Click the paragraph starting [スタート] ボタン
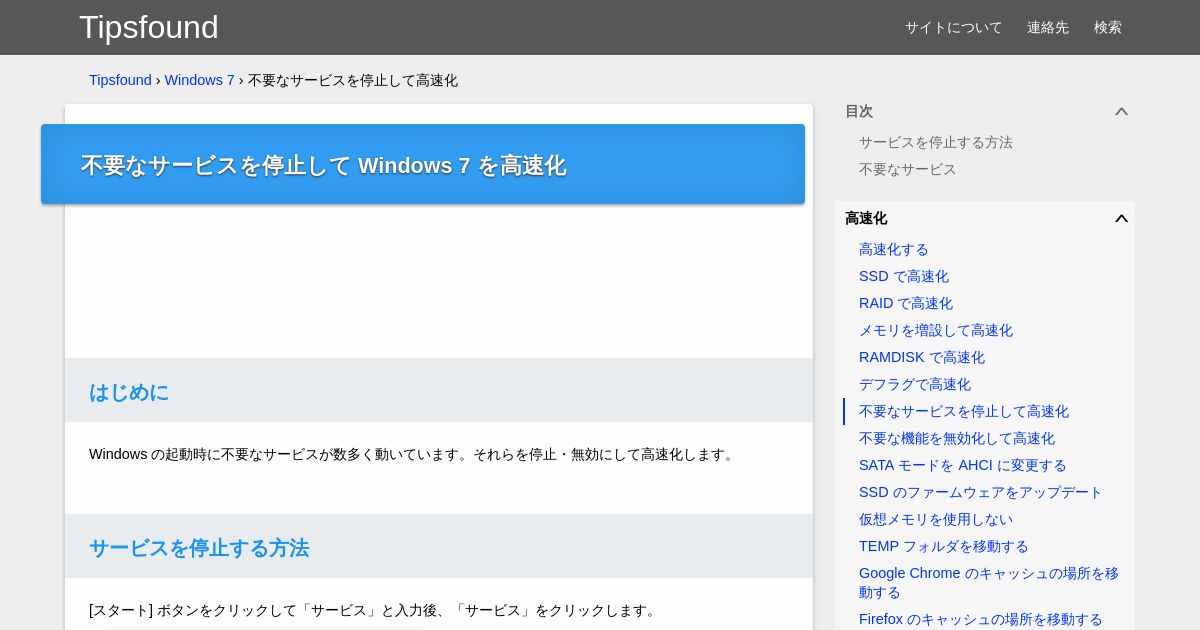The height and width of the screenshot is (630, 1200). [374, 610]
